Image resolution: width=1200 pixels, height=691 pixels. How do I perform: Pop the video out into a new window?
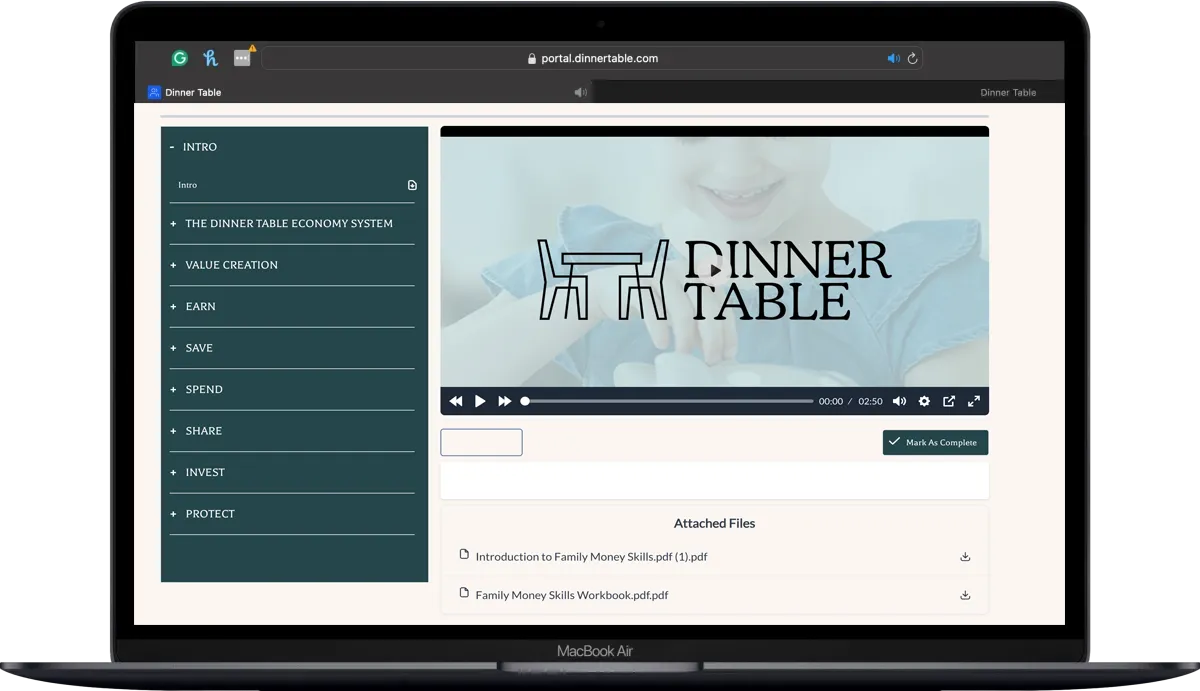(949, 401)
